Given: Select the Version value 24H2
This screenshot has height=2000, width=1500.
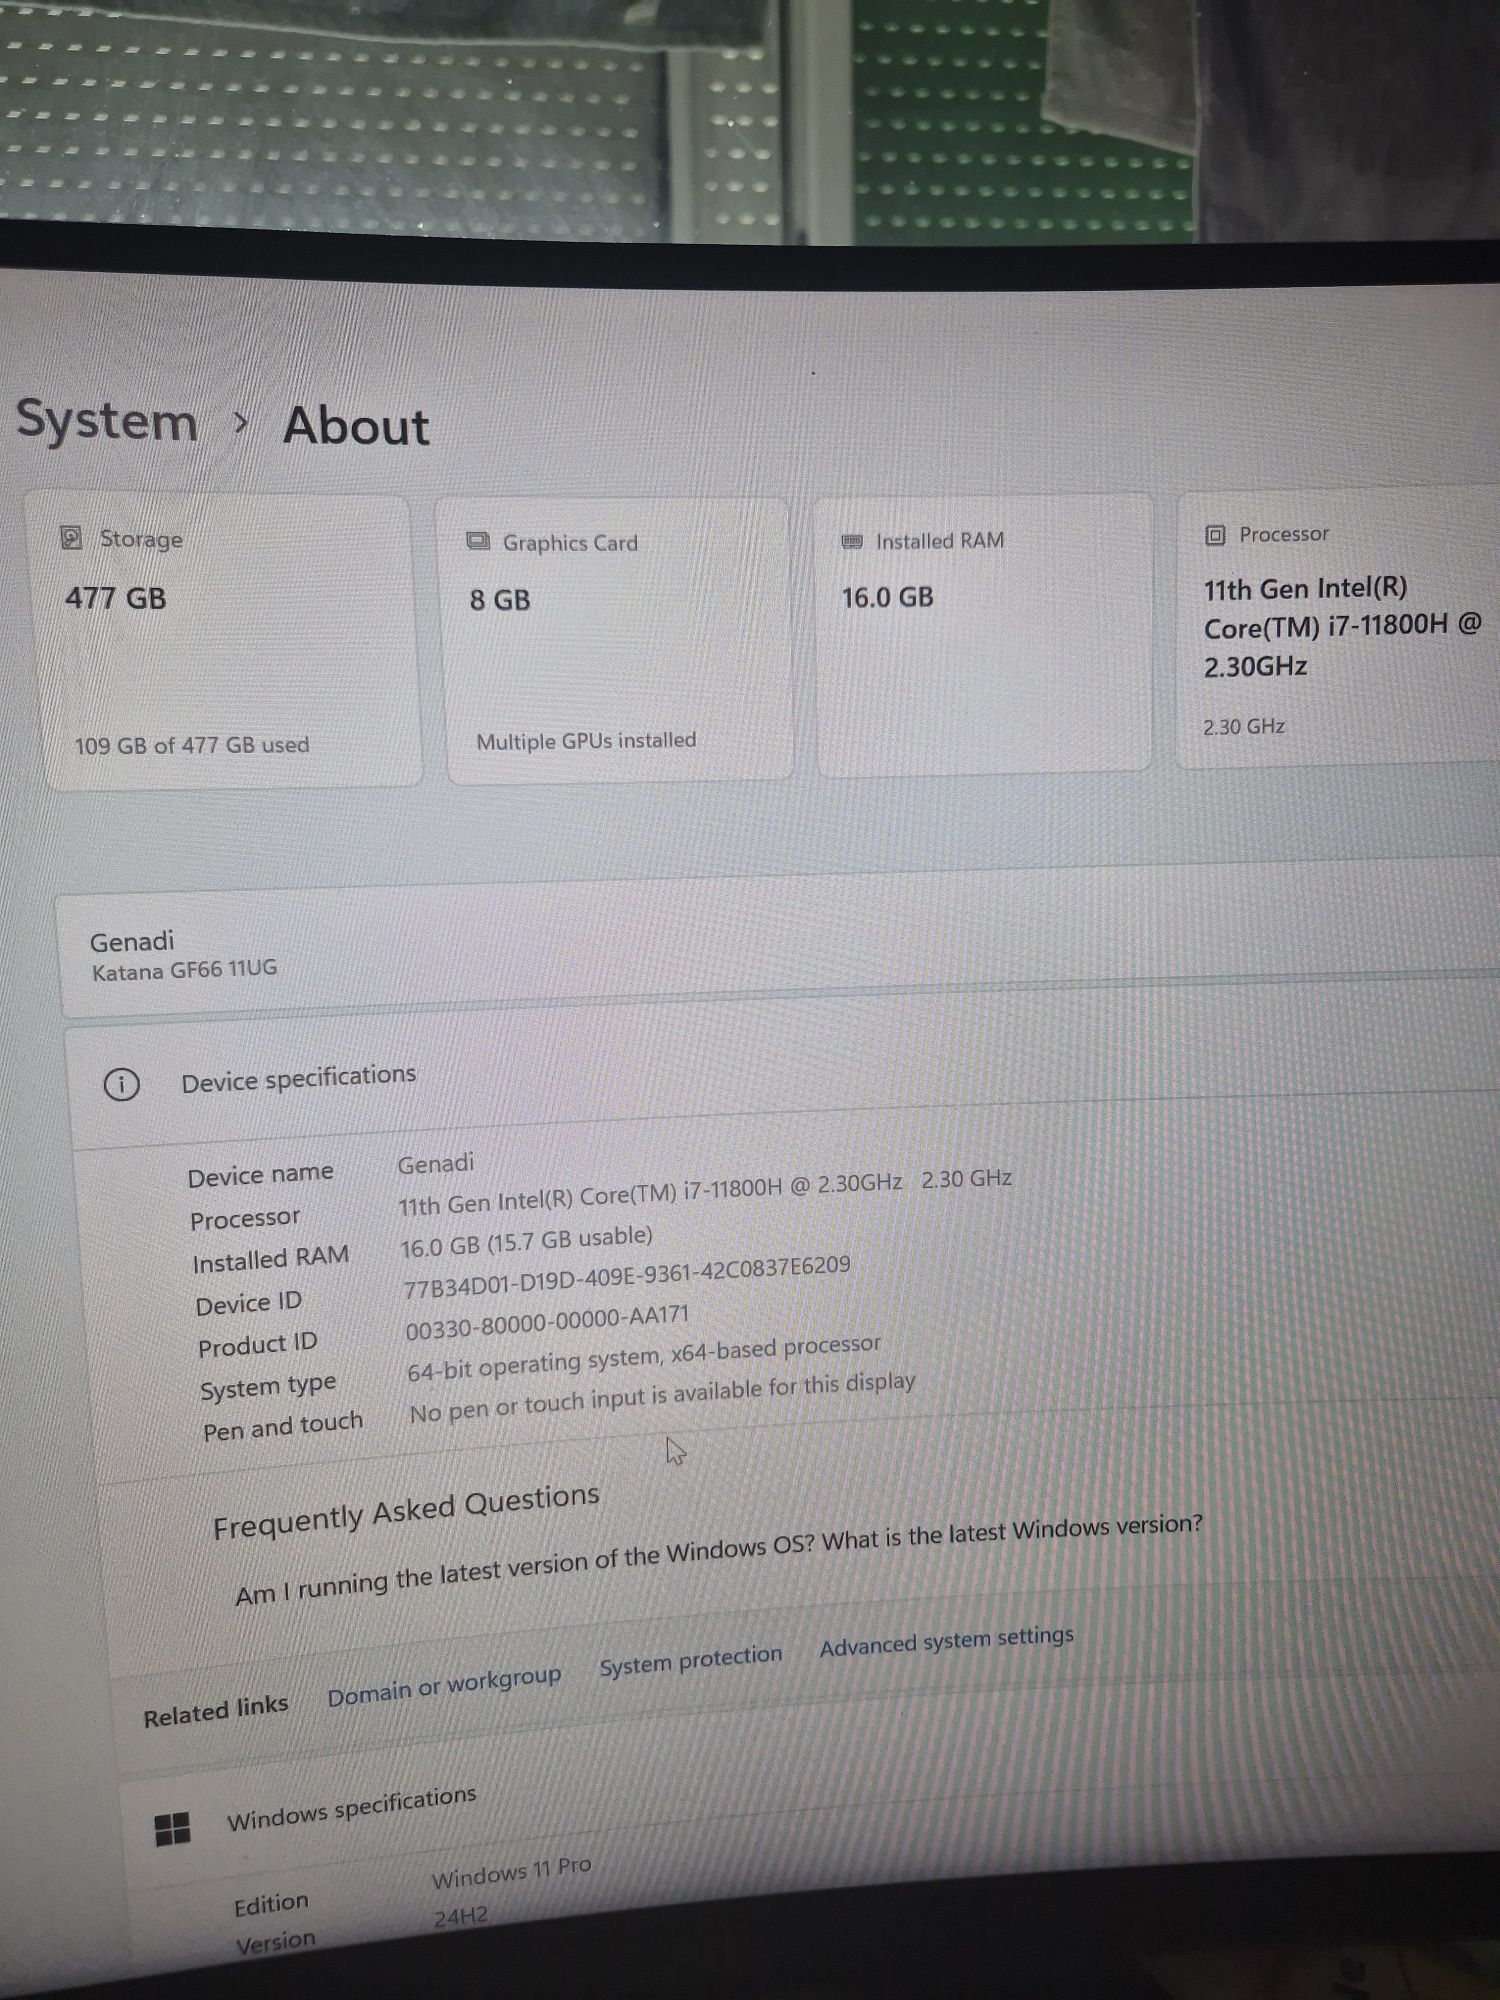Looking at the screenshot, I should click(461, 1917).
